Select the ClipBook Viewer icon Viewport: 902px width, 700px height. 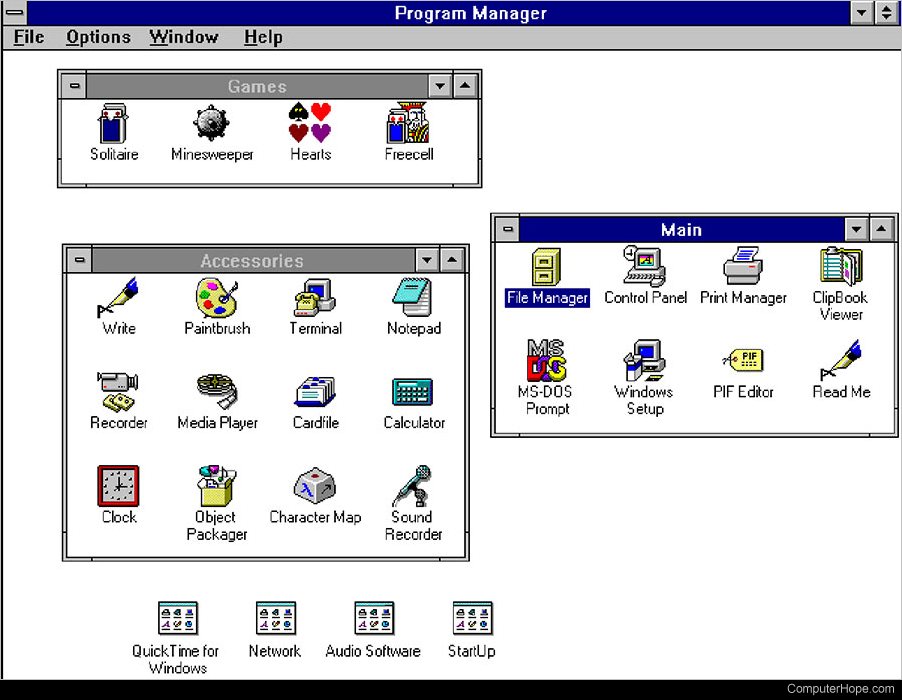[x=841, y=266]
